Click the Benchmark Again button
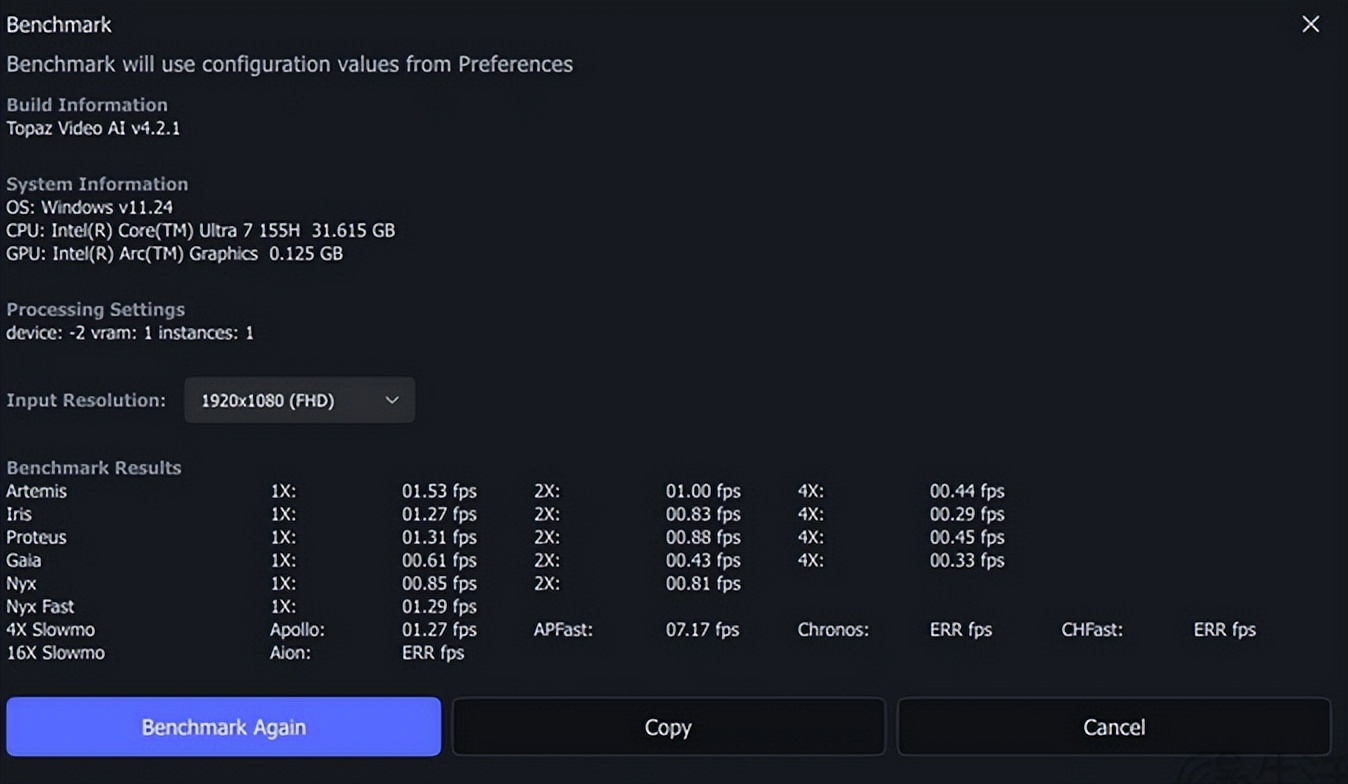1348x784 pixels. click(x=223, y=727)
